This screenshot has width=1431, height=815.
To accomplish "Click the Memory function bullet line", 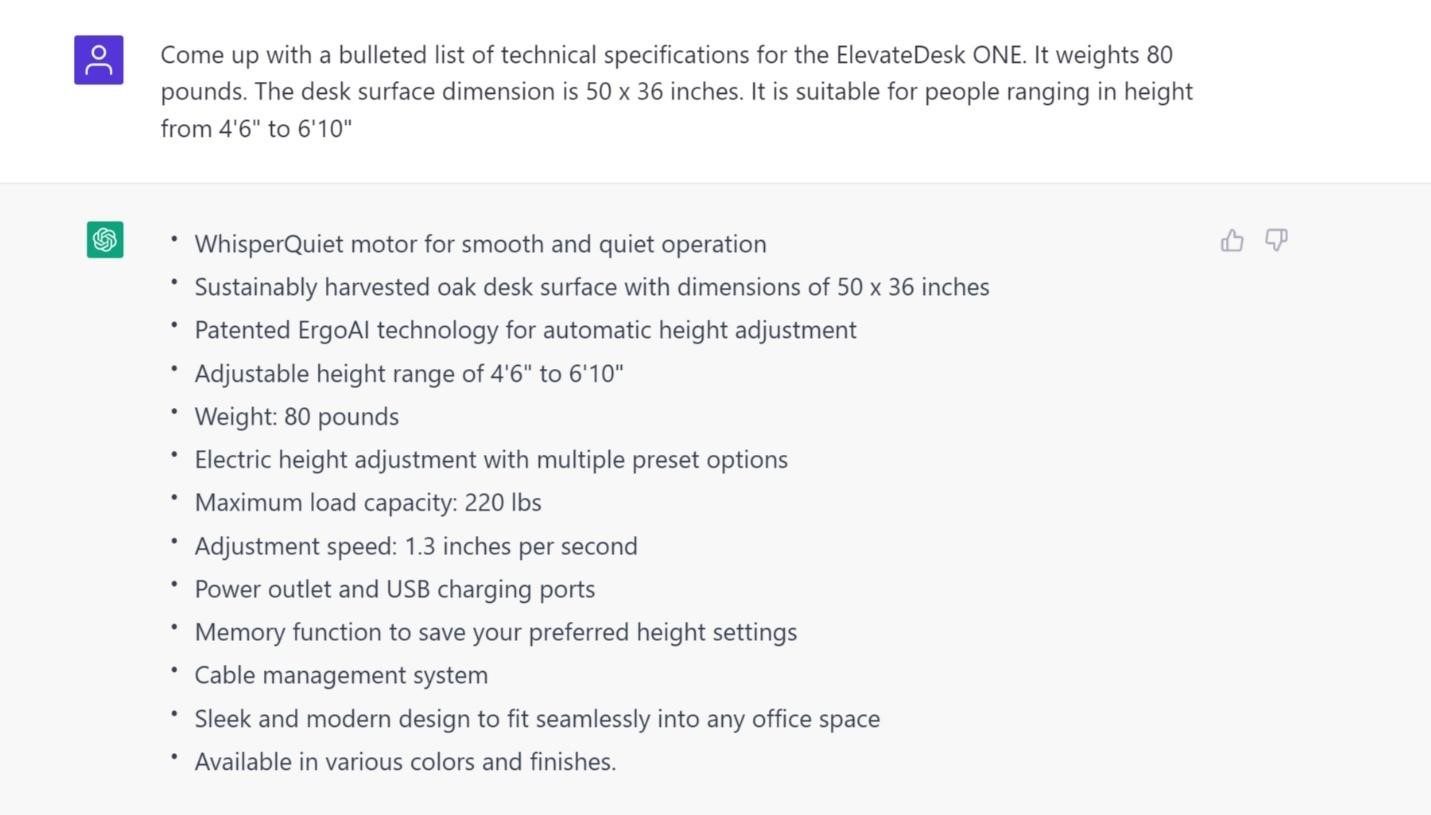I will pyautogui.click(x=495, y=632).
